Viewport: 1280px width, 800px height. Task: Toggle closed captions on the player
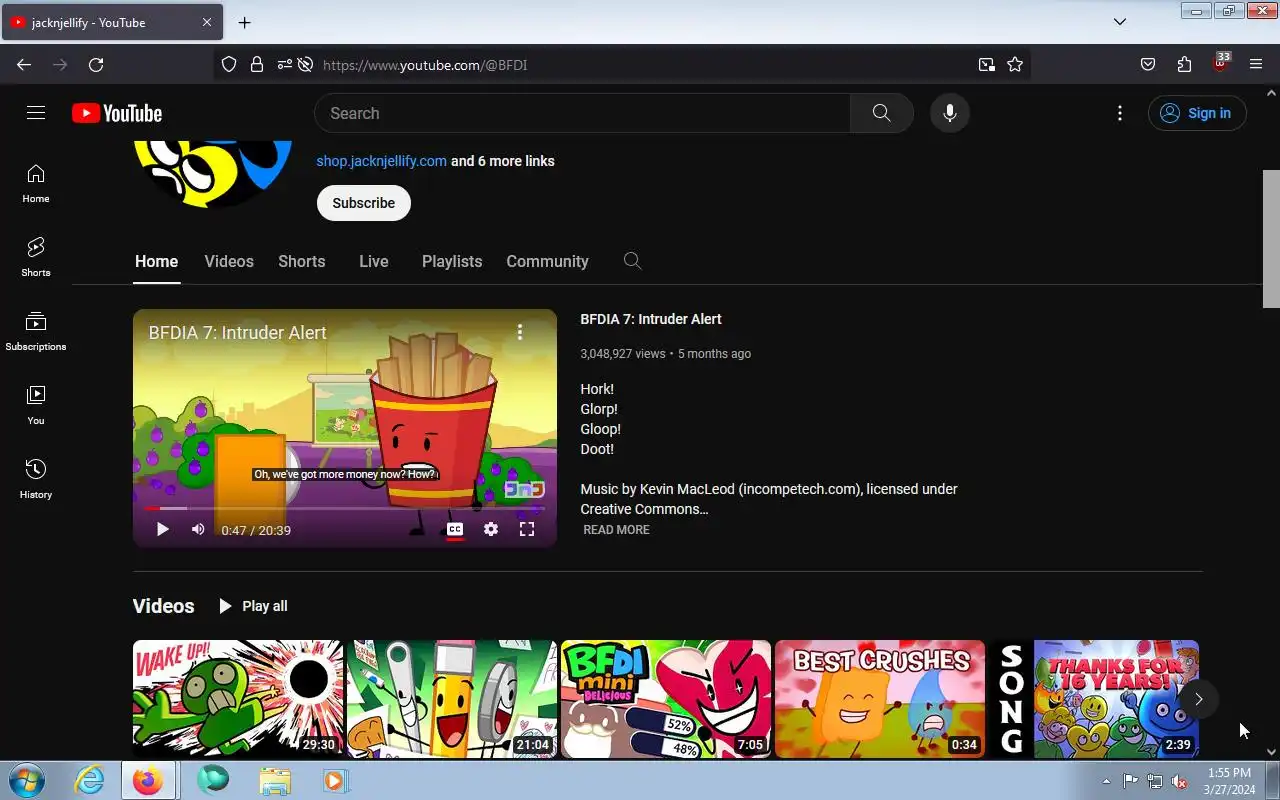point(455,529)
